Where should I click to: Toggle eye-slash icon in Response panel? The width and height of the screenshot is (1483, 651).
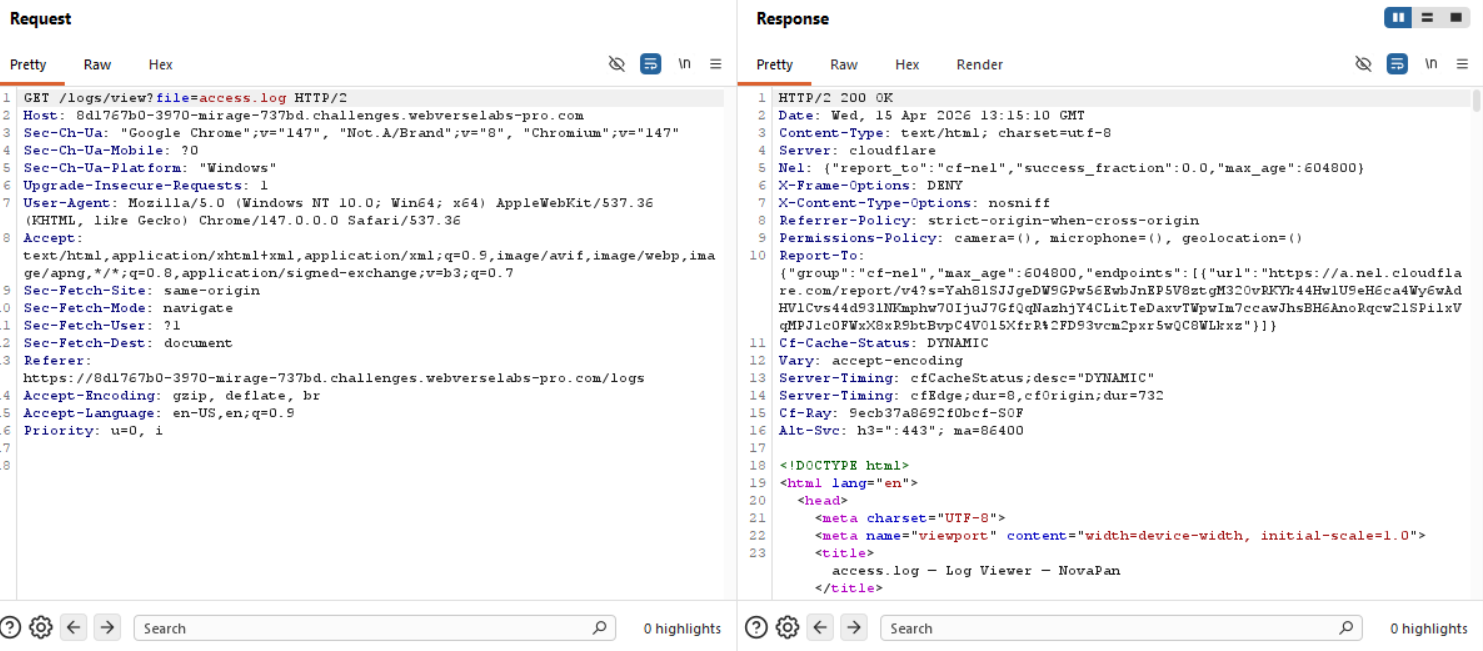[x=1363, y=64]
